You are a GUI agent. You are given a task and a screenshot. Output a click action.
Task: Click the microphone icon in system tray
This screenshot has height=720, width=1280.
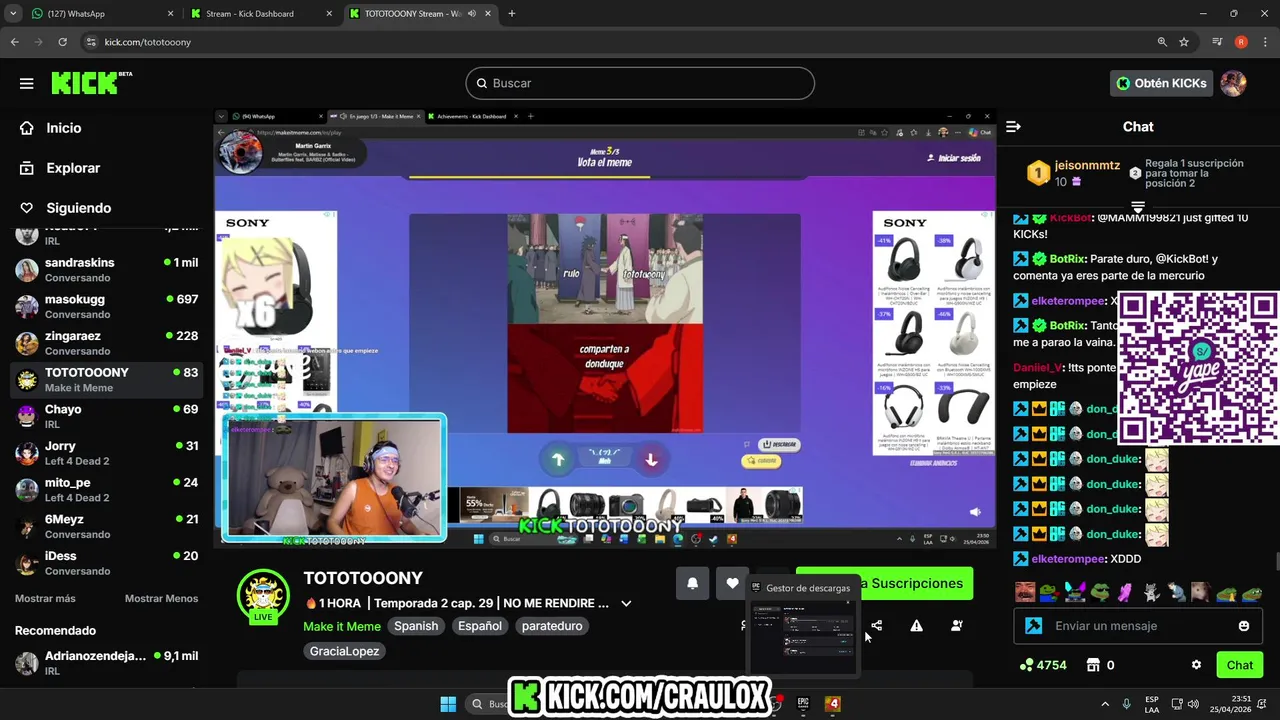coord(1127,704)
